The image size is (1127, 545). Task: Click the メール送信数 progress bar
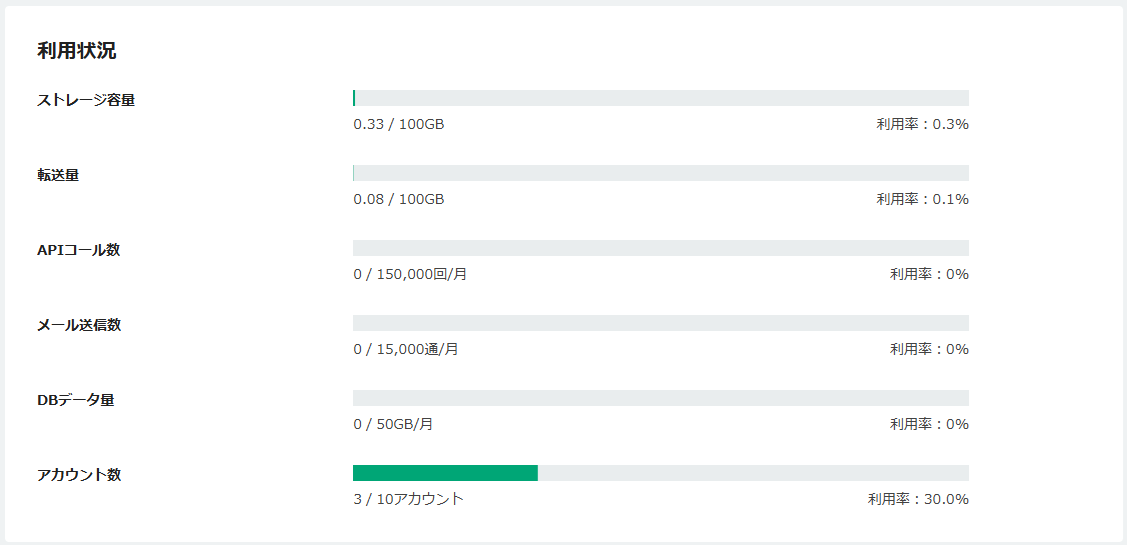pyautogui.click(x=661, y=323)
